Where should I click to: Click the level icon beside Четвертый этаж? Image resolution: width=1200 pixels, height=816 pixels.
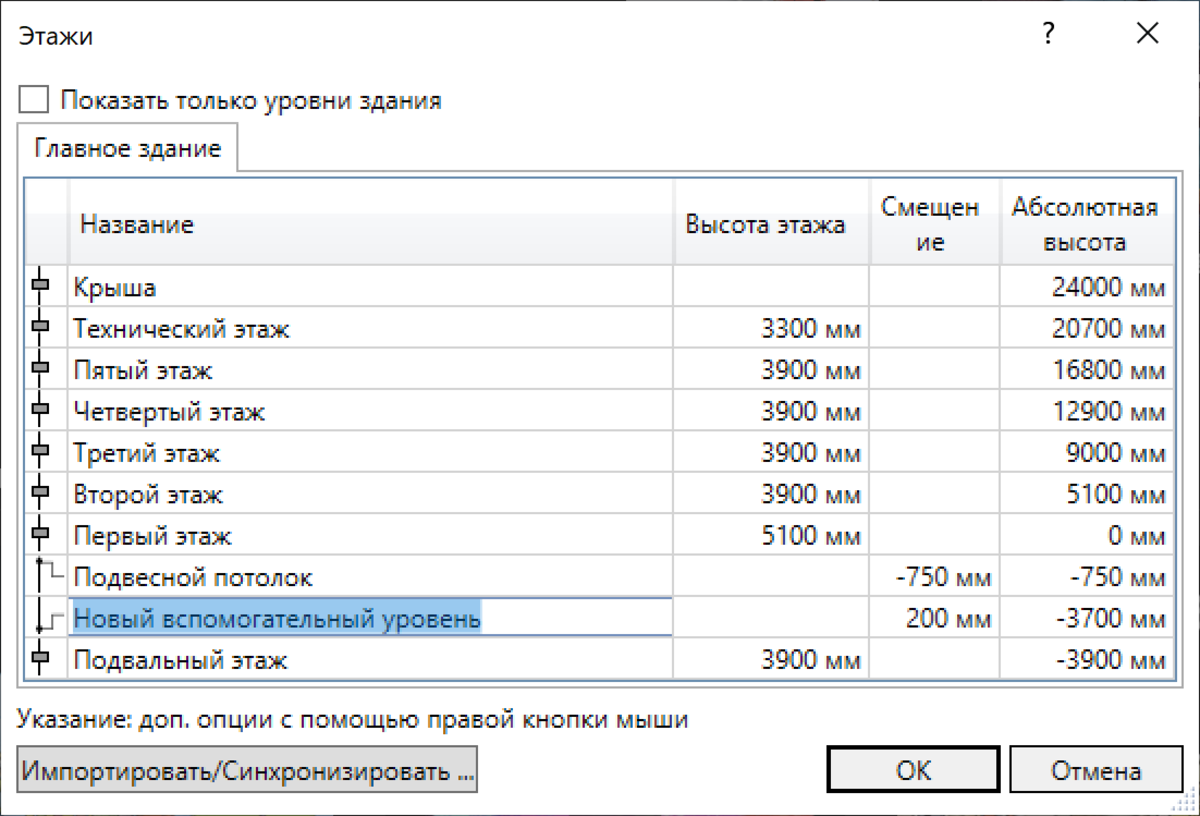[42, 411]
